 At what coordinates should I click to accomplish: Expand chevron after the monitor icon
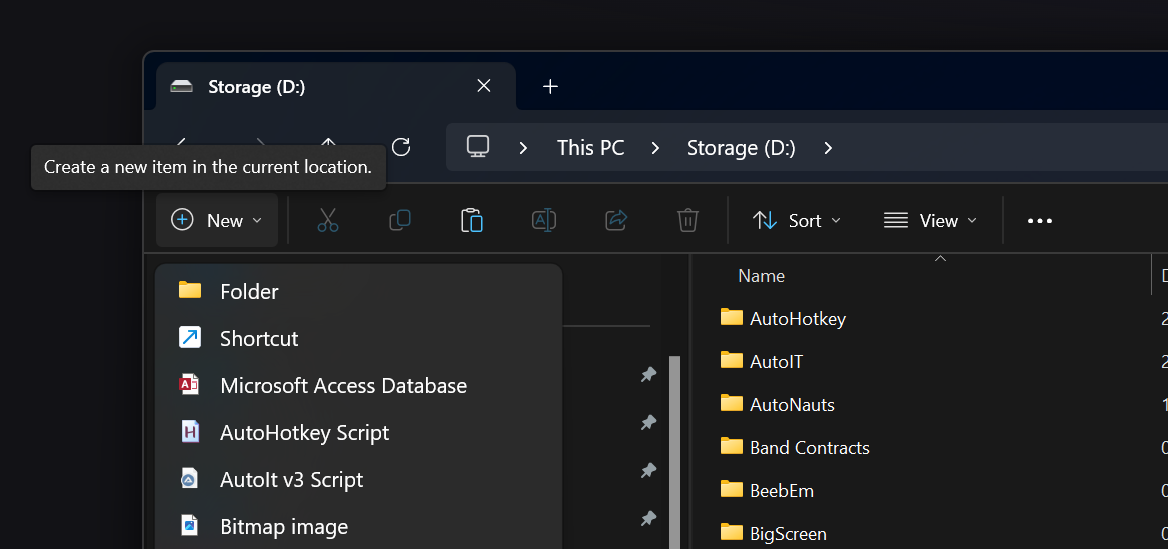(524, 147)
